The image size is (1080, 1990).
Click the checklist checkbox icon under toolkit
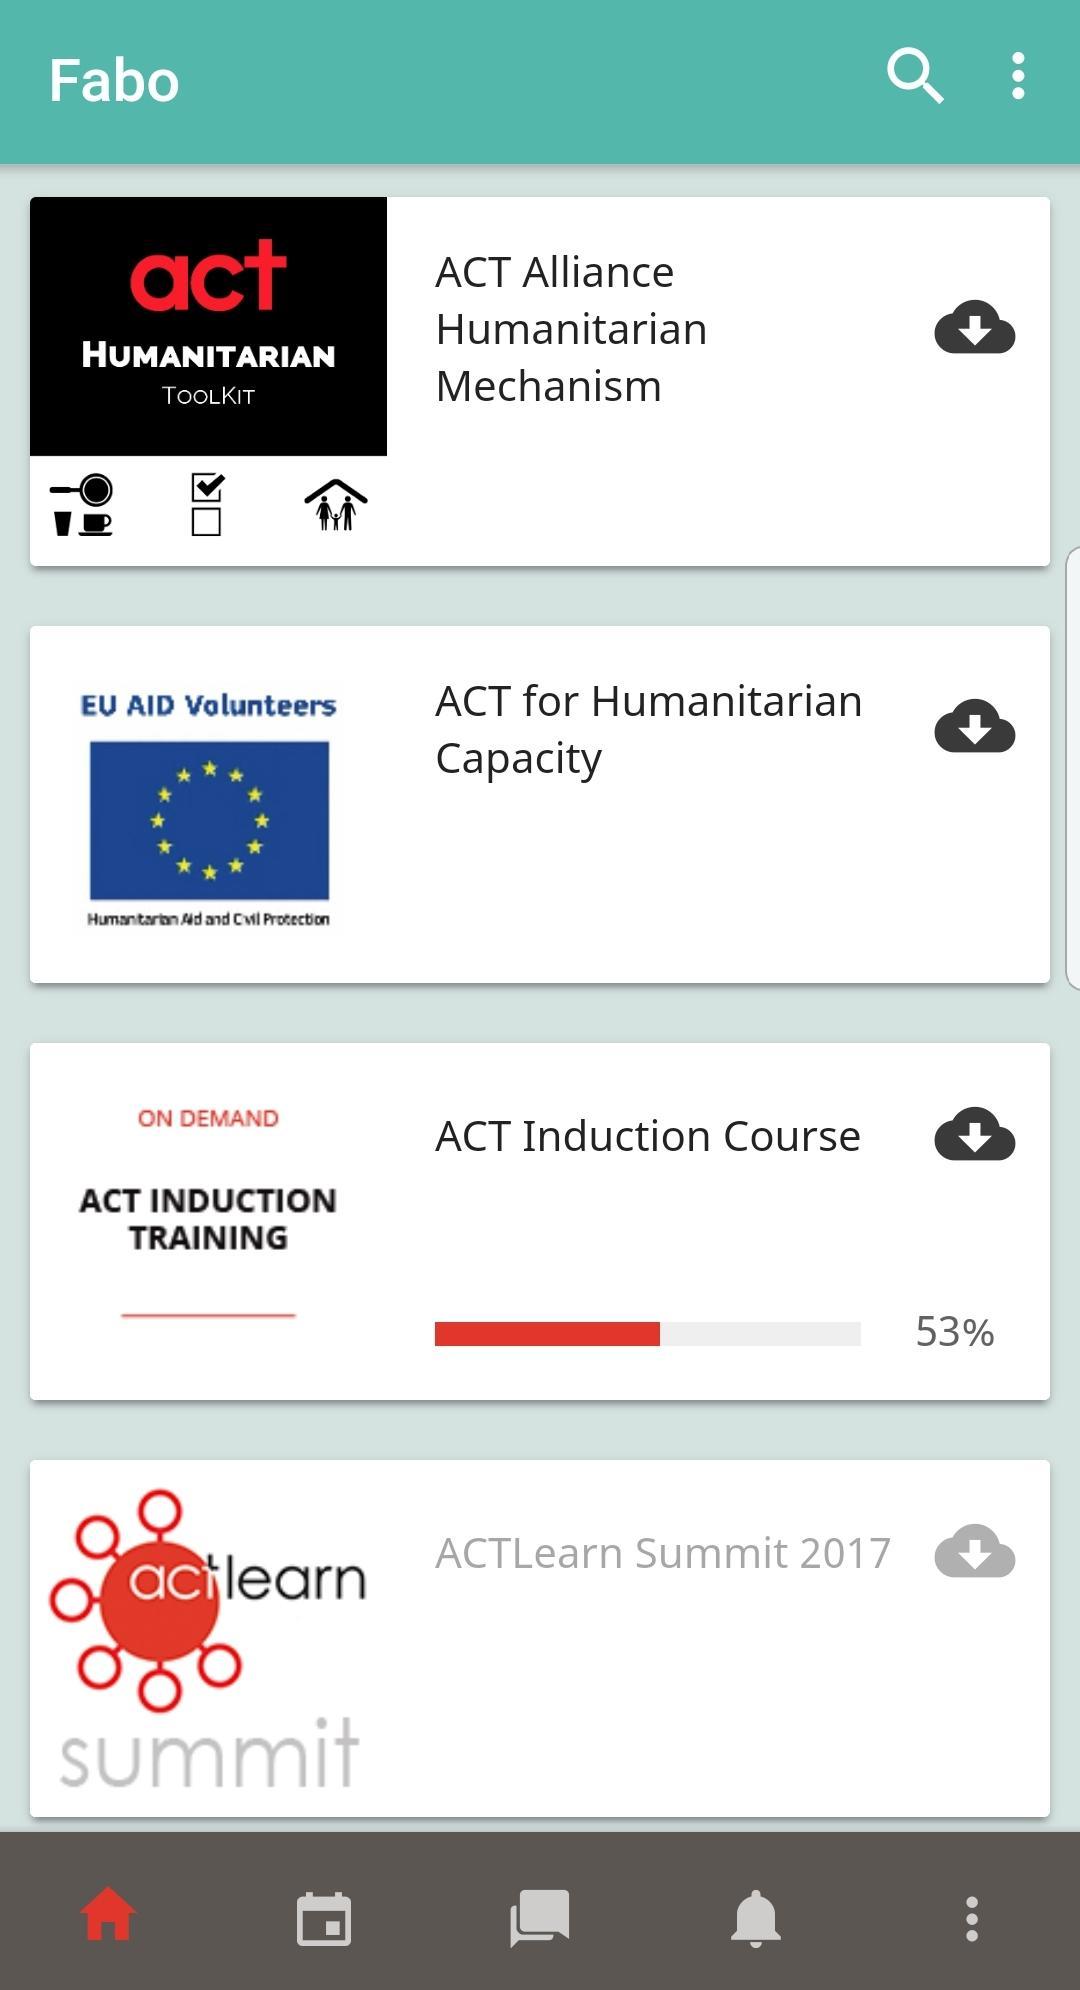coord(207,504)
